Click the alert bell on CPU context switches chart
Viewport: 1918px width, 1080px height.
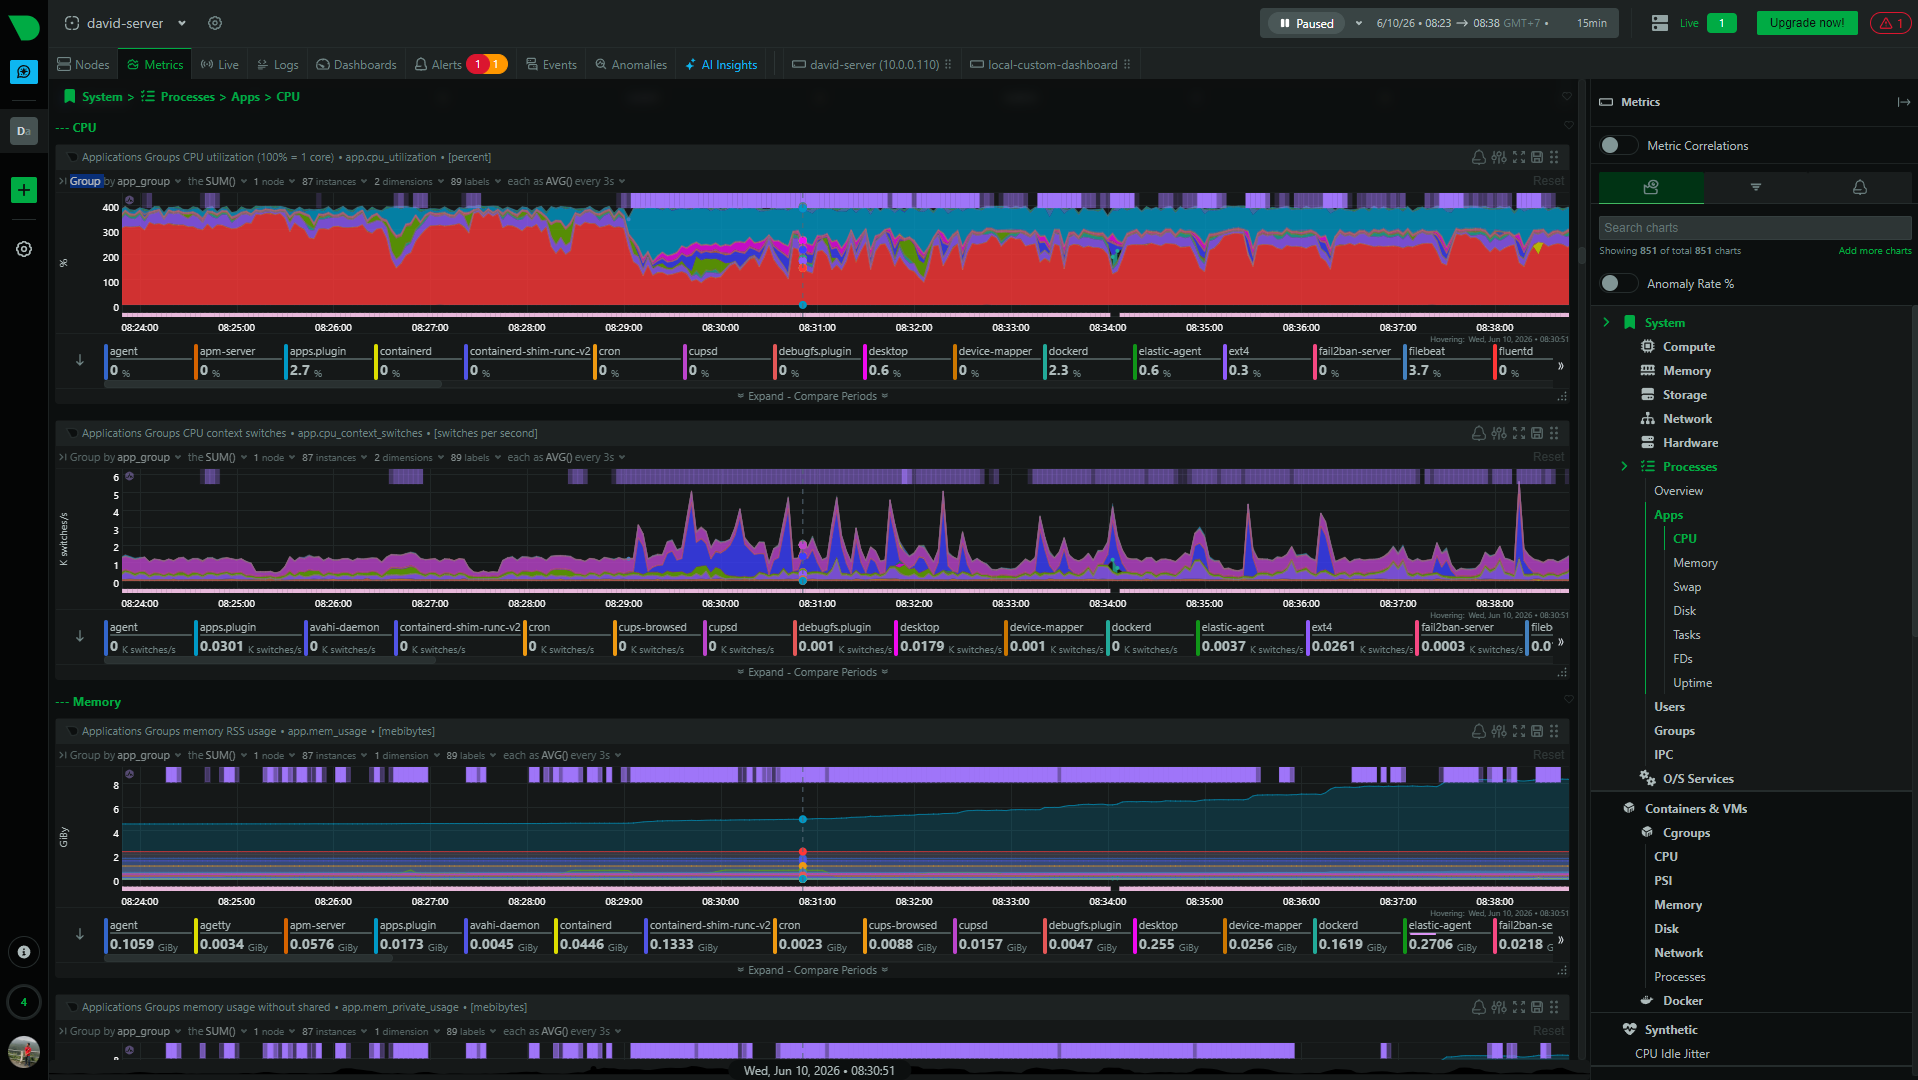[1478, 433]
